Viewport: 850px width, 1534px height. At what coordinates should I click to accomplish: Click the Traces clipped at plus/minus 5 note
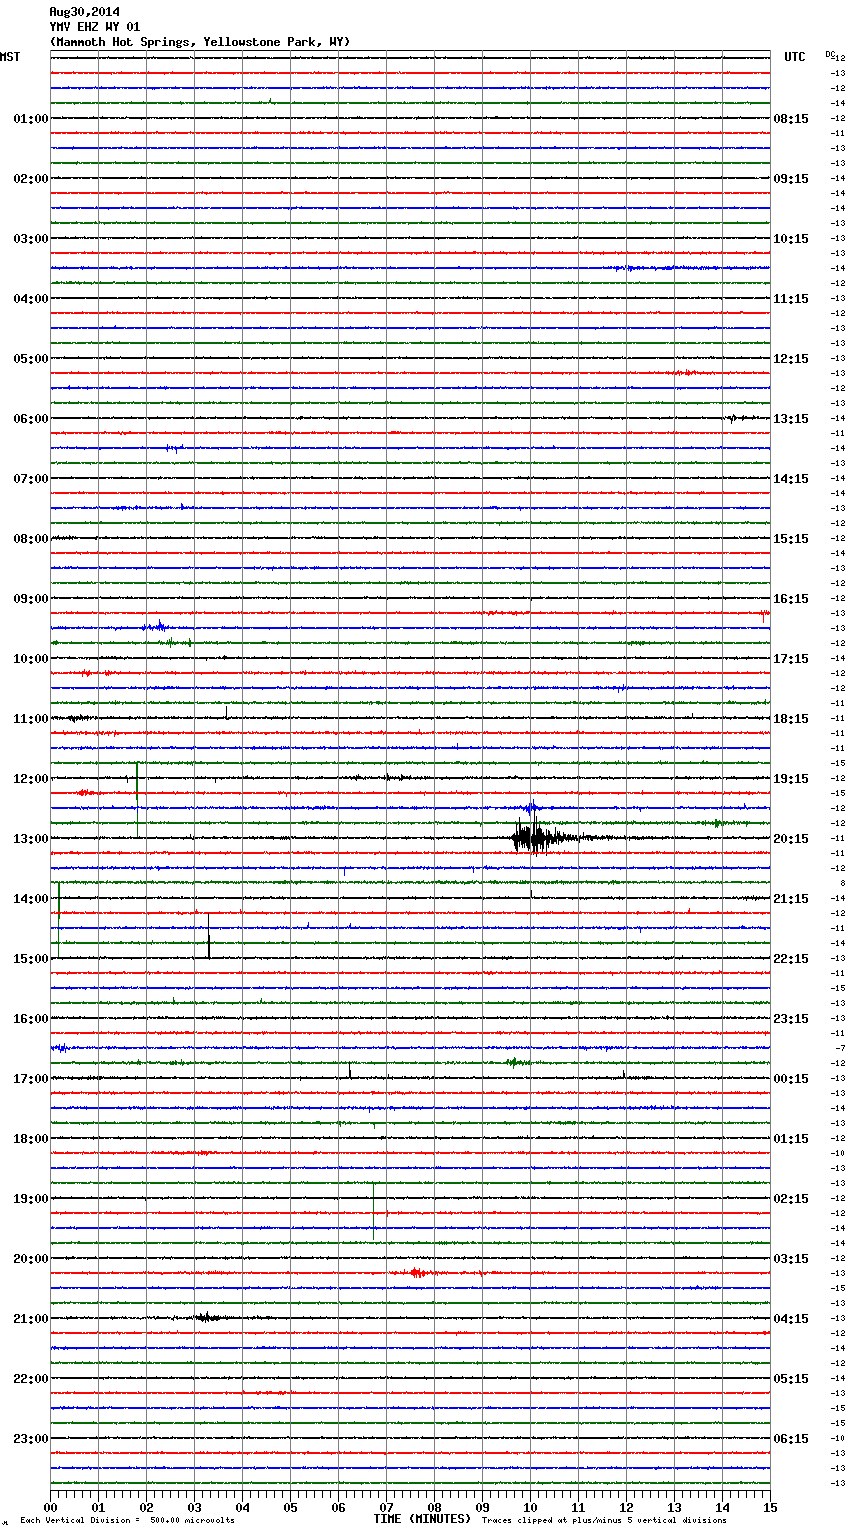pyautogui.click(x=604, y=1520)
